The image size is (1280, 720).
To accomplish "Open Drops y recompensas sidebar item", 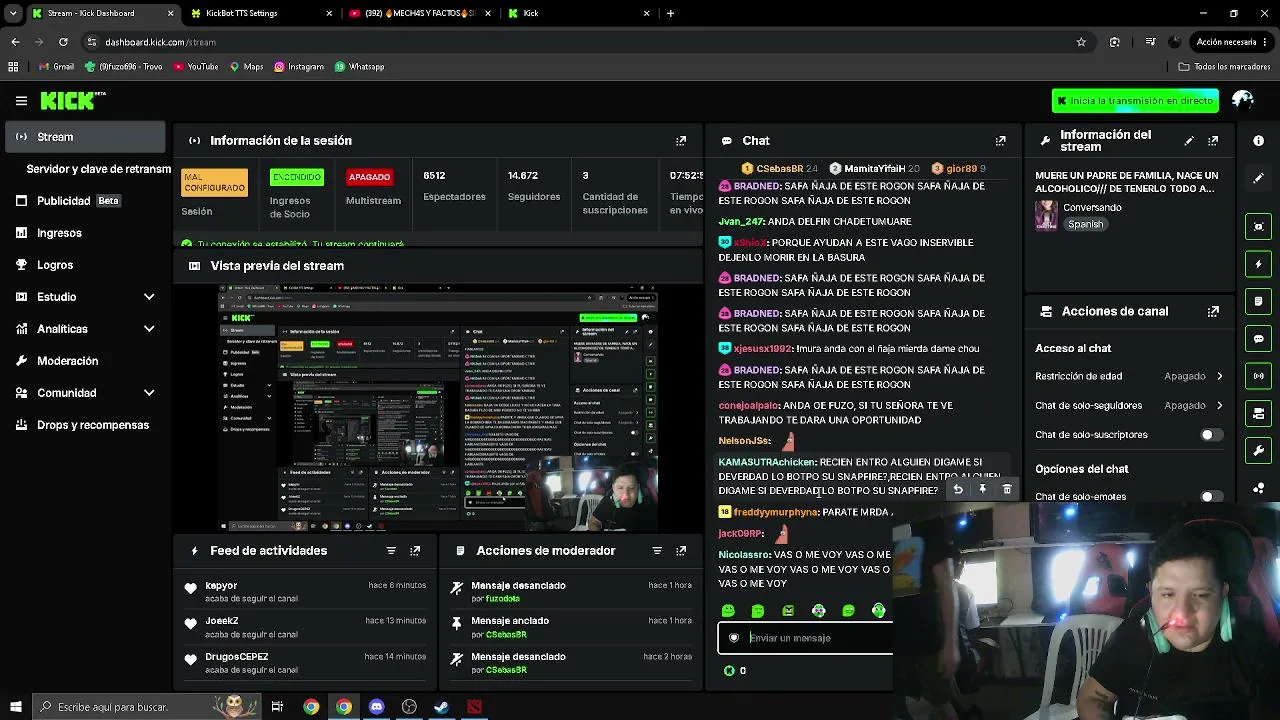I will point(86,425).
